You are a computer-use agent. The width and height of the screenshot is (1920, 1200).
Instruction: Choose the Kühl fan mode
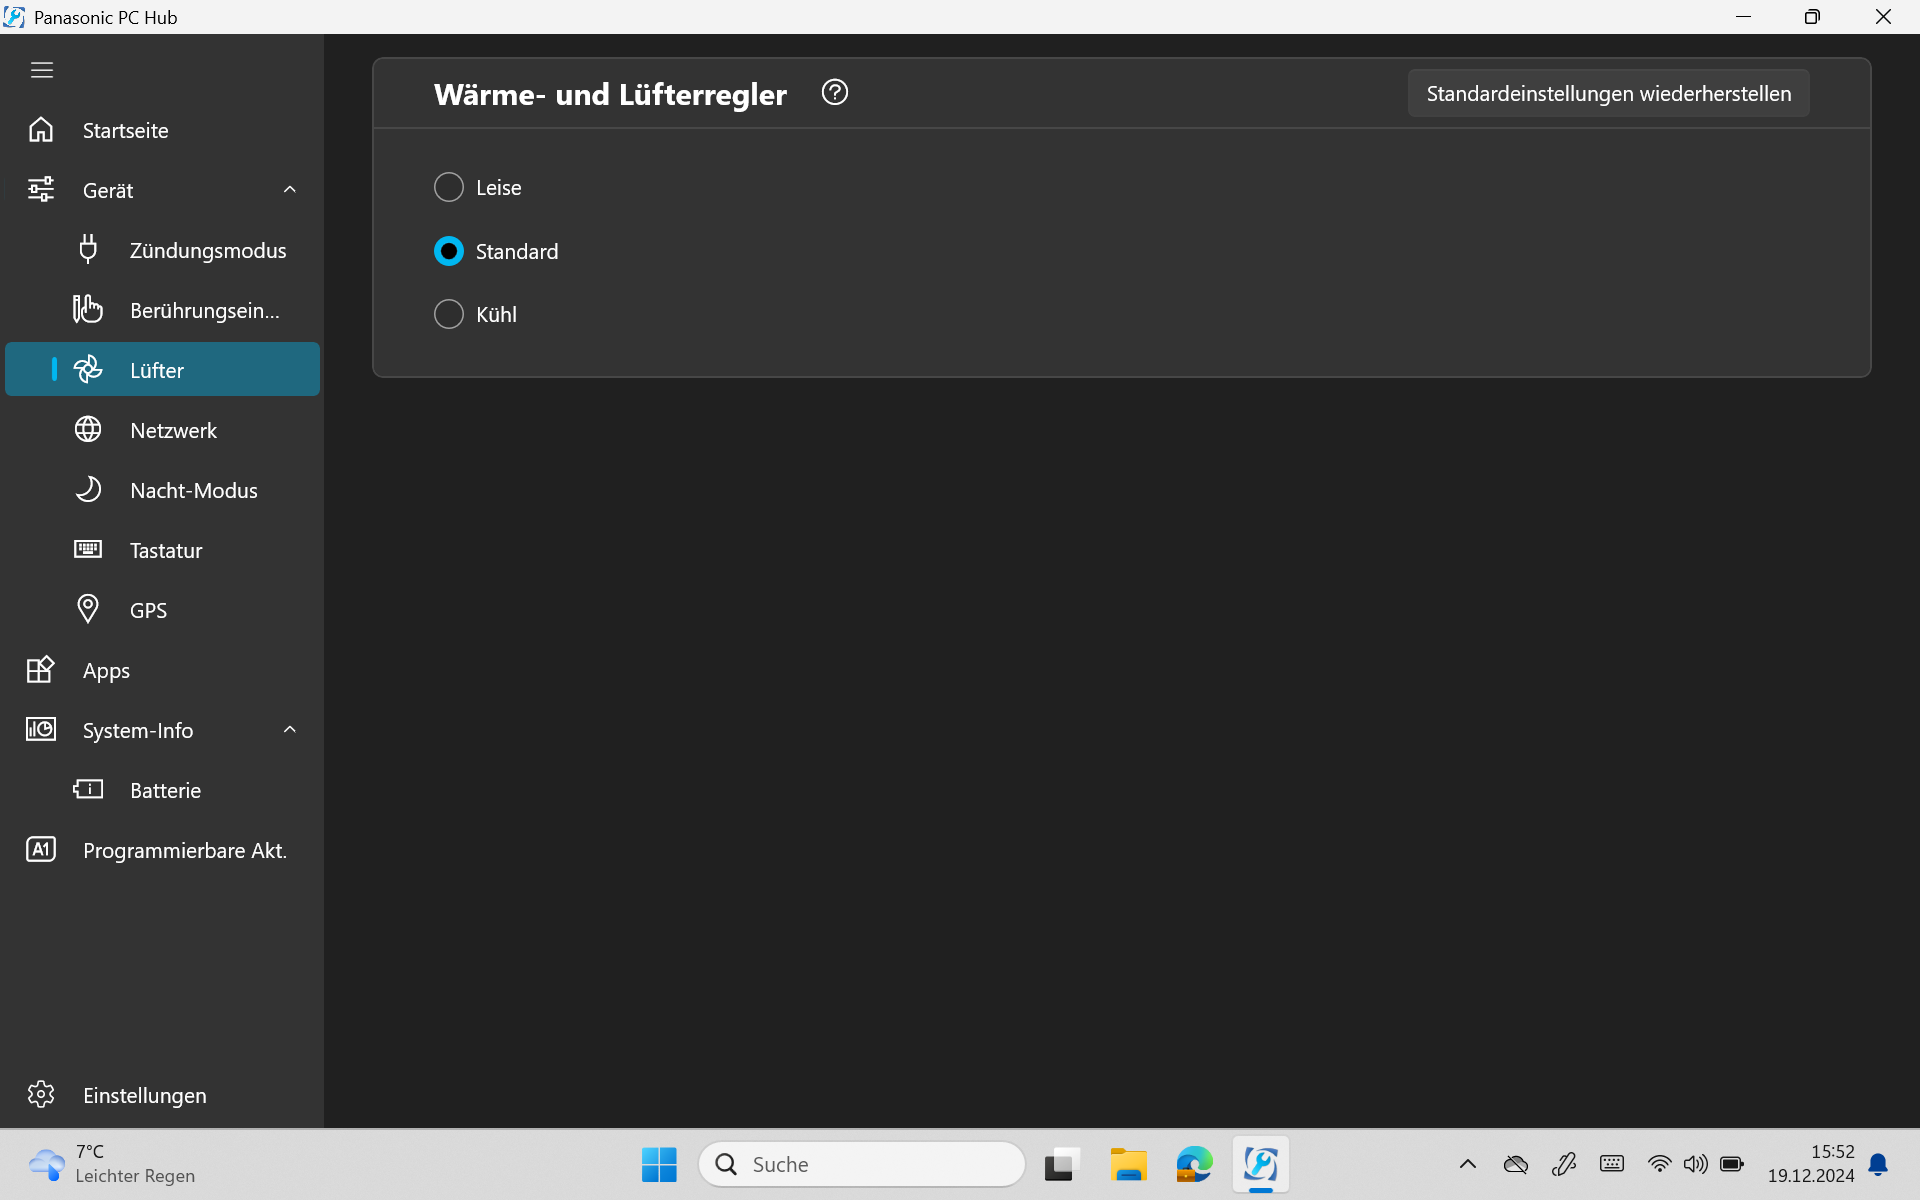pos(449,314)
